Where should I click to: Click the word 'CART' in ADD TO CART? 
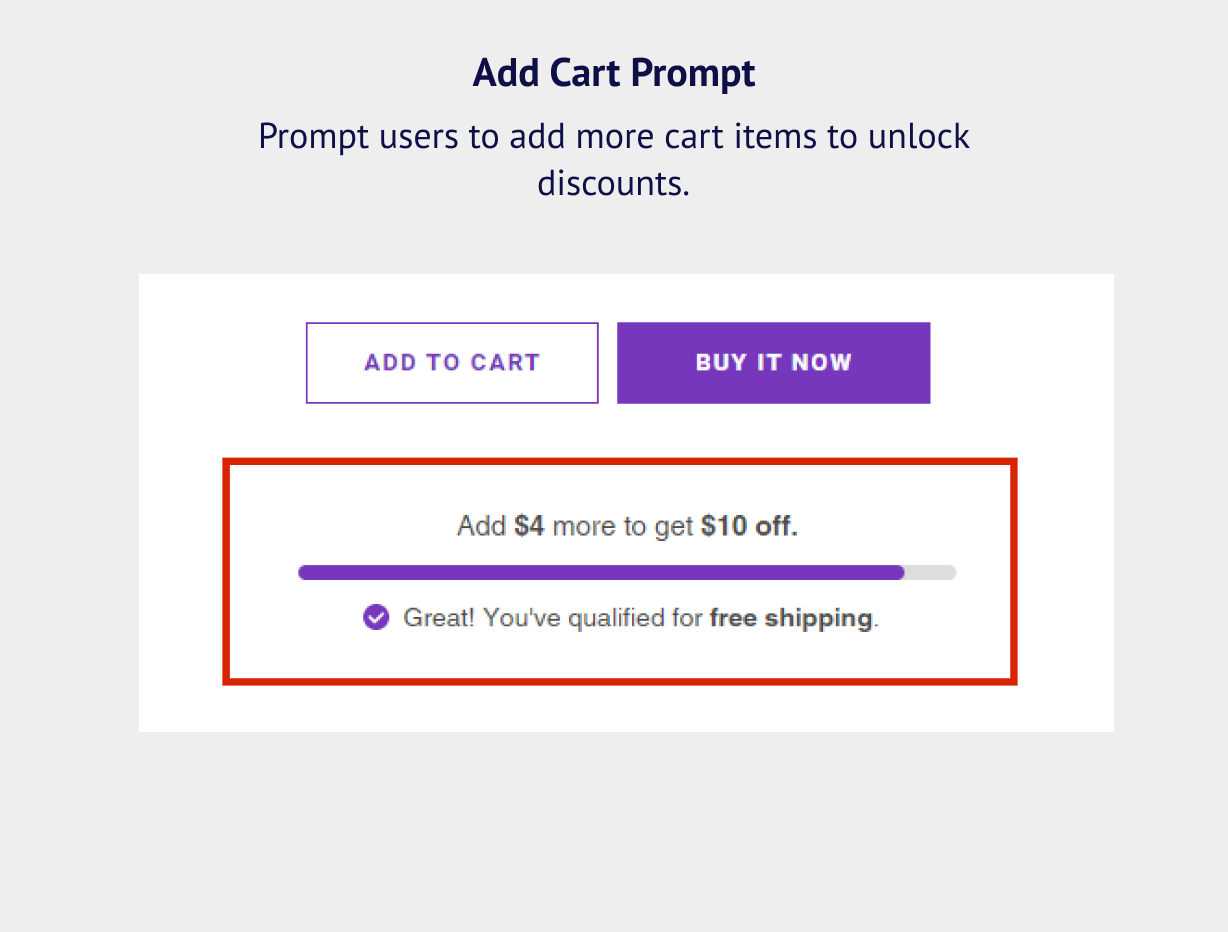pos(505,363)
